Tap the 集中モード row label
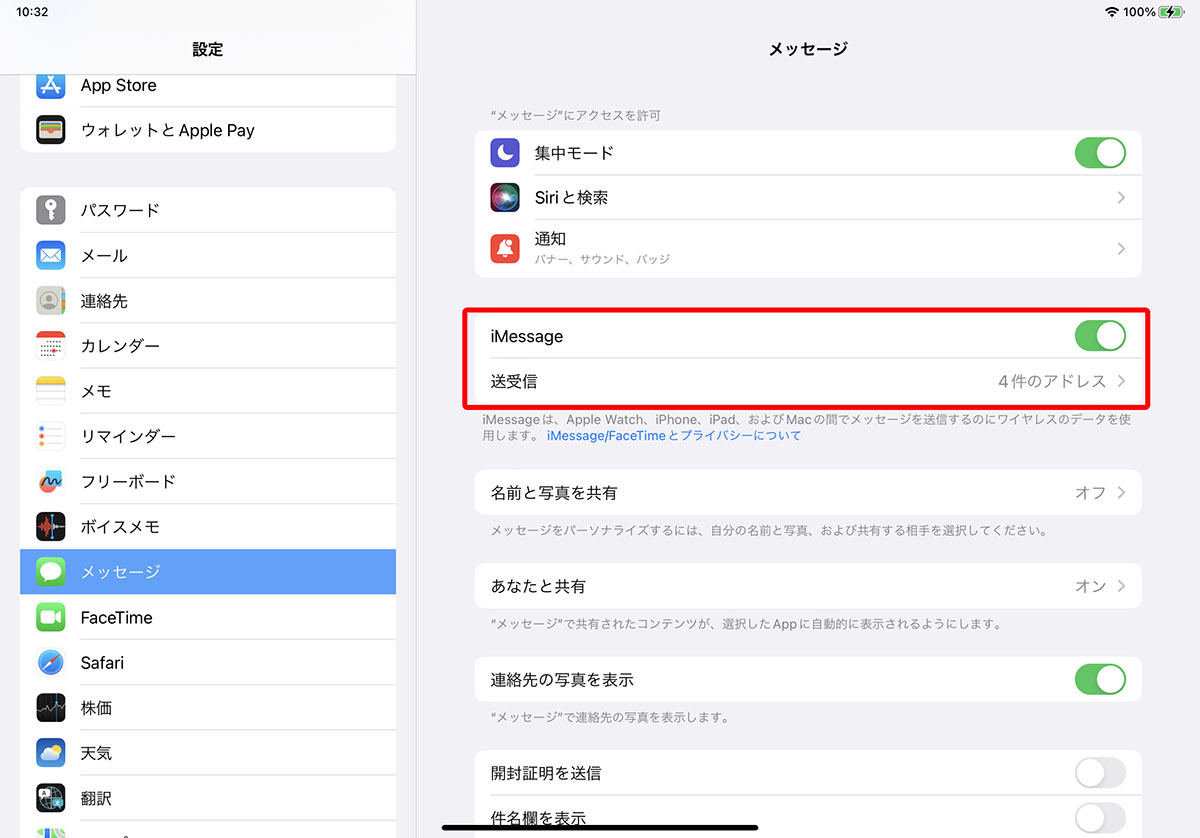The image size is (1200, 838). pyautogui.click(x=574, y=153)
